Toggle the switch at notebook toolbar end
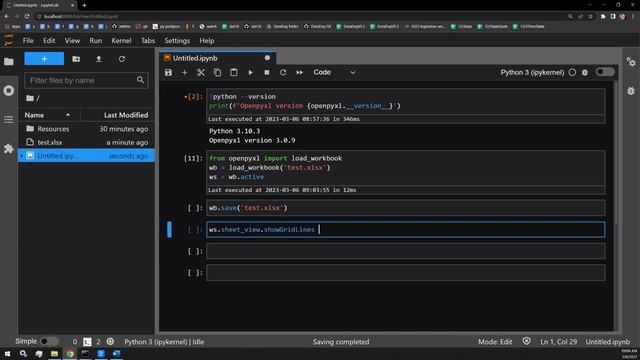Viewport: 640px width, 360px height. (x=604, y=72)
